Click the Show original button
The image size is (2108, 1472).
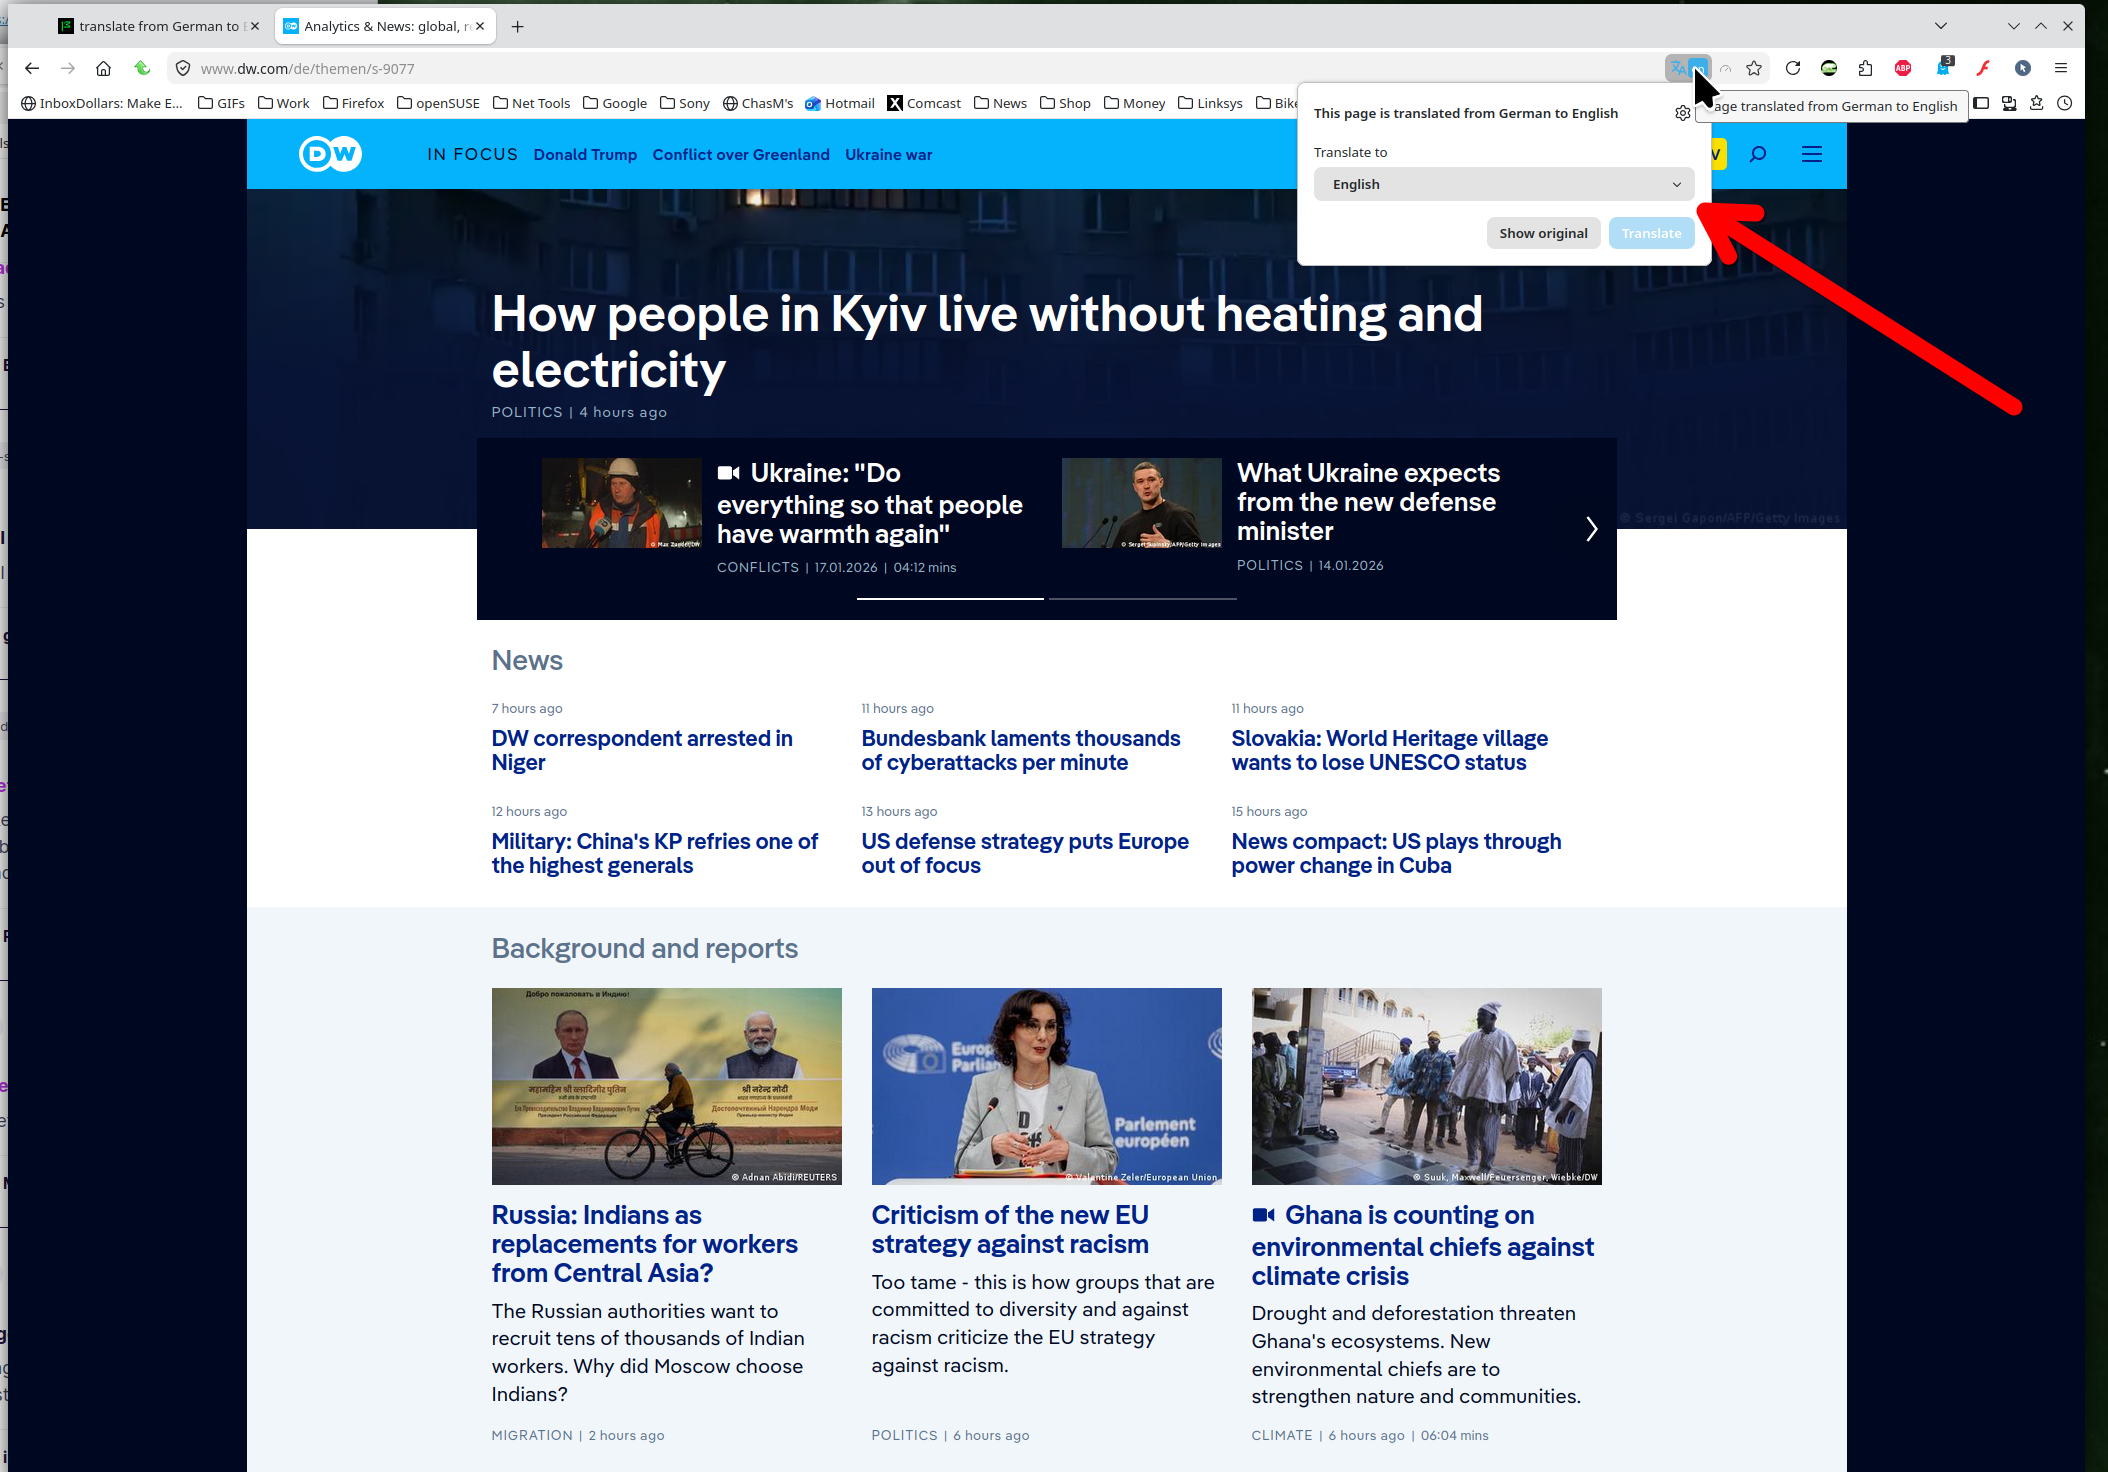point(1542,233)
